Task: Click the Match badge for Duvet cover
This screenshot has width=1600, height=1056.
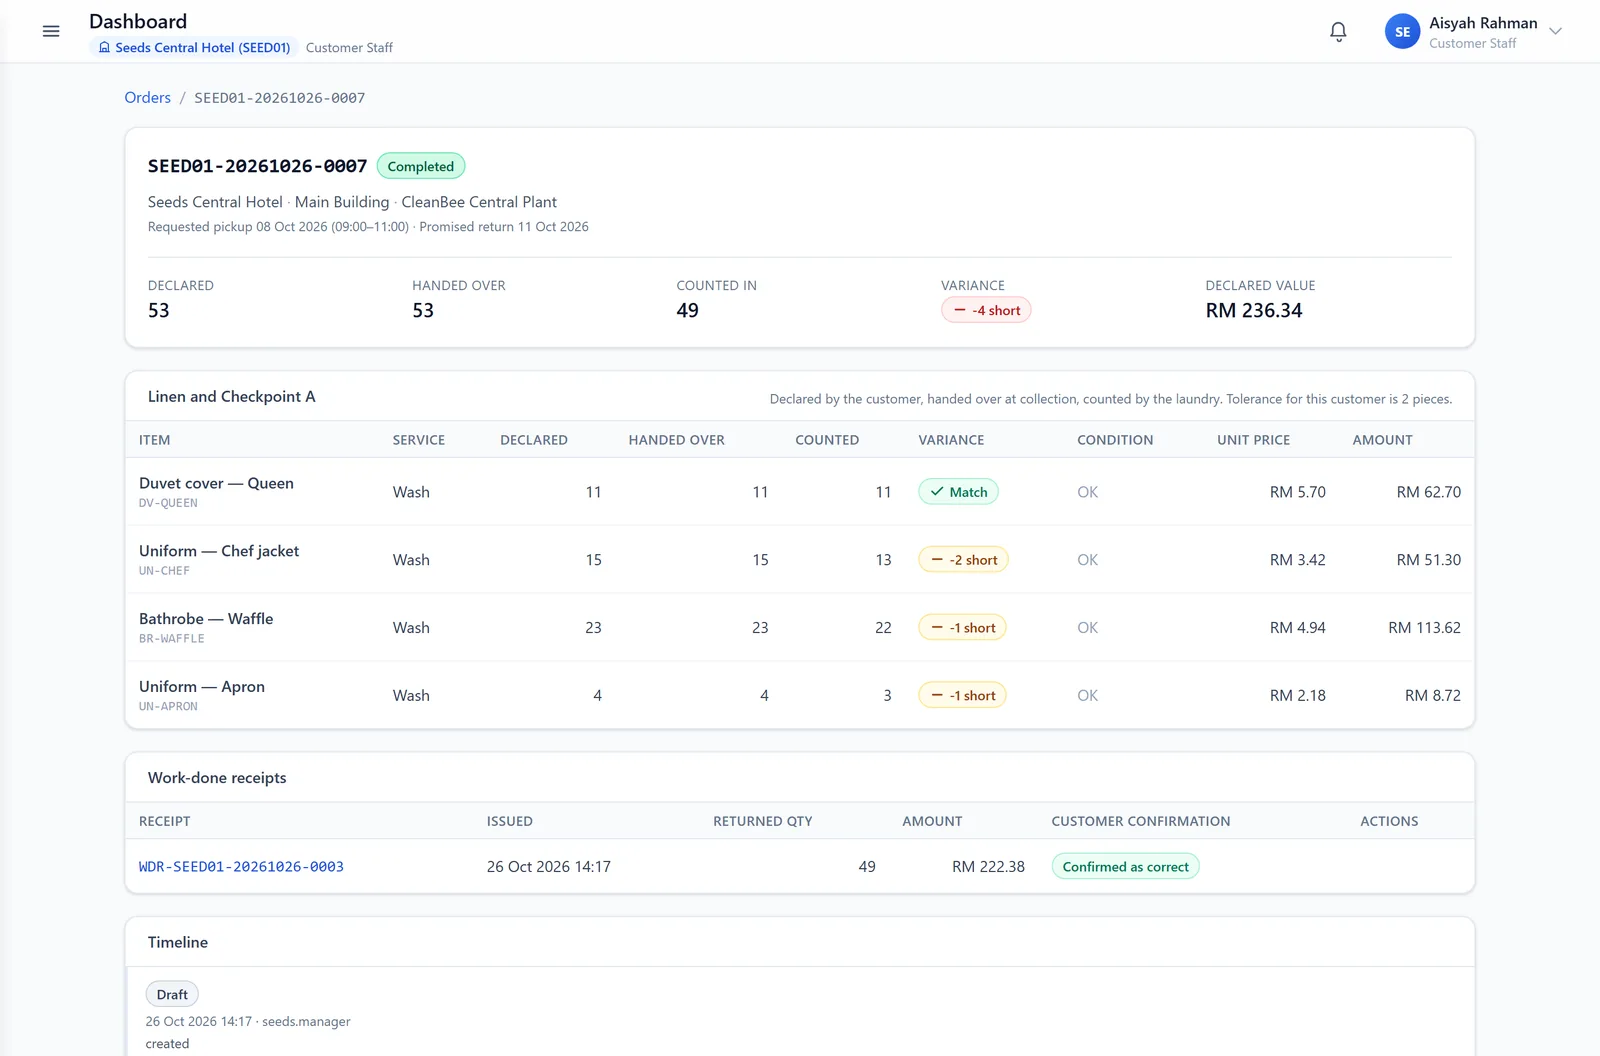Action: pyautogui.click(x=958, y=492)
